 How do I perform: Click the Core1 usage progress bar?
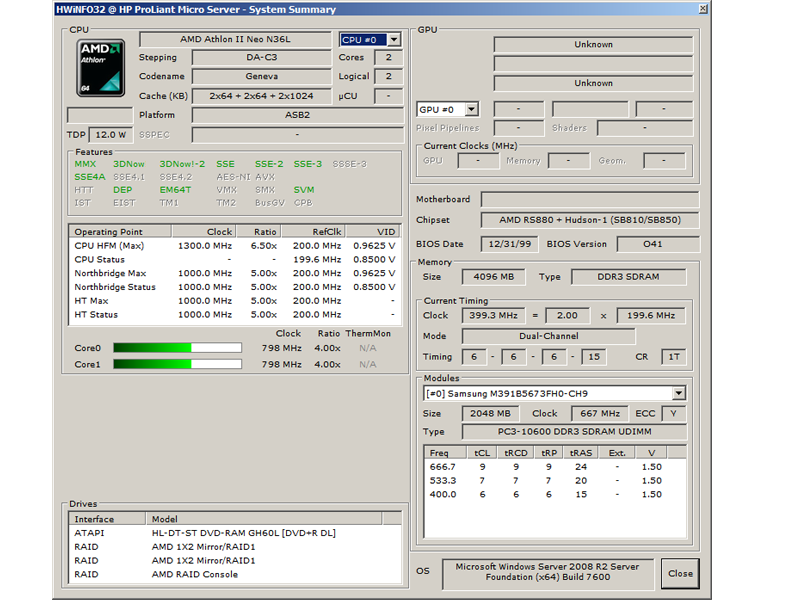pyautogui.click(x=177, y=364)
